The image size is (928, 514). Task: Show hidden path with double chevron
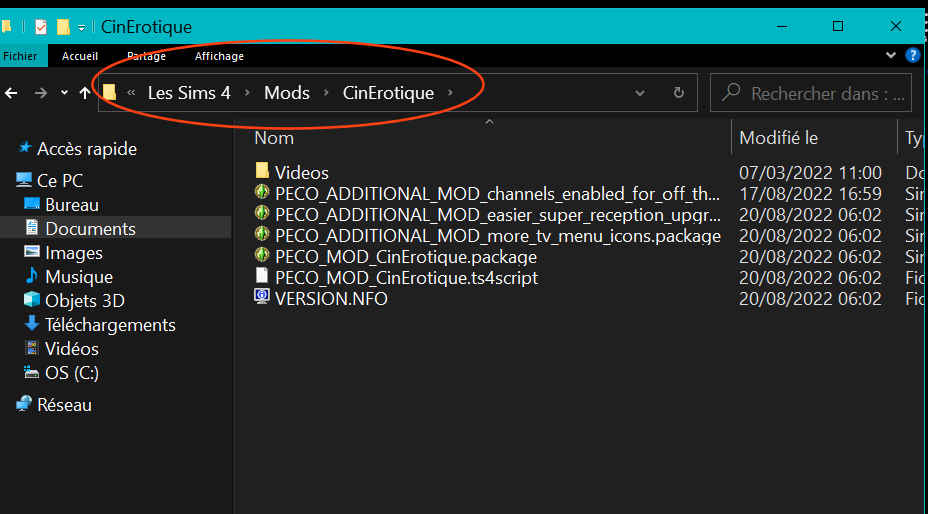pos(131,93)
